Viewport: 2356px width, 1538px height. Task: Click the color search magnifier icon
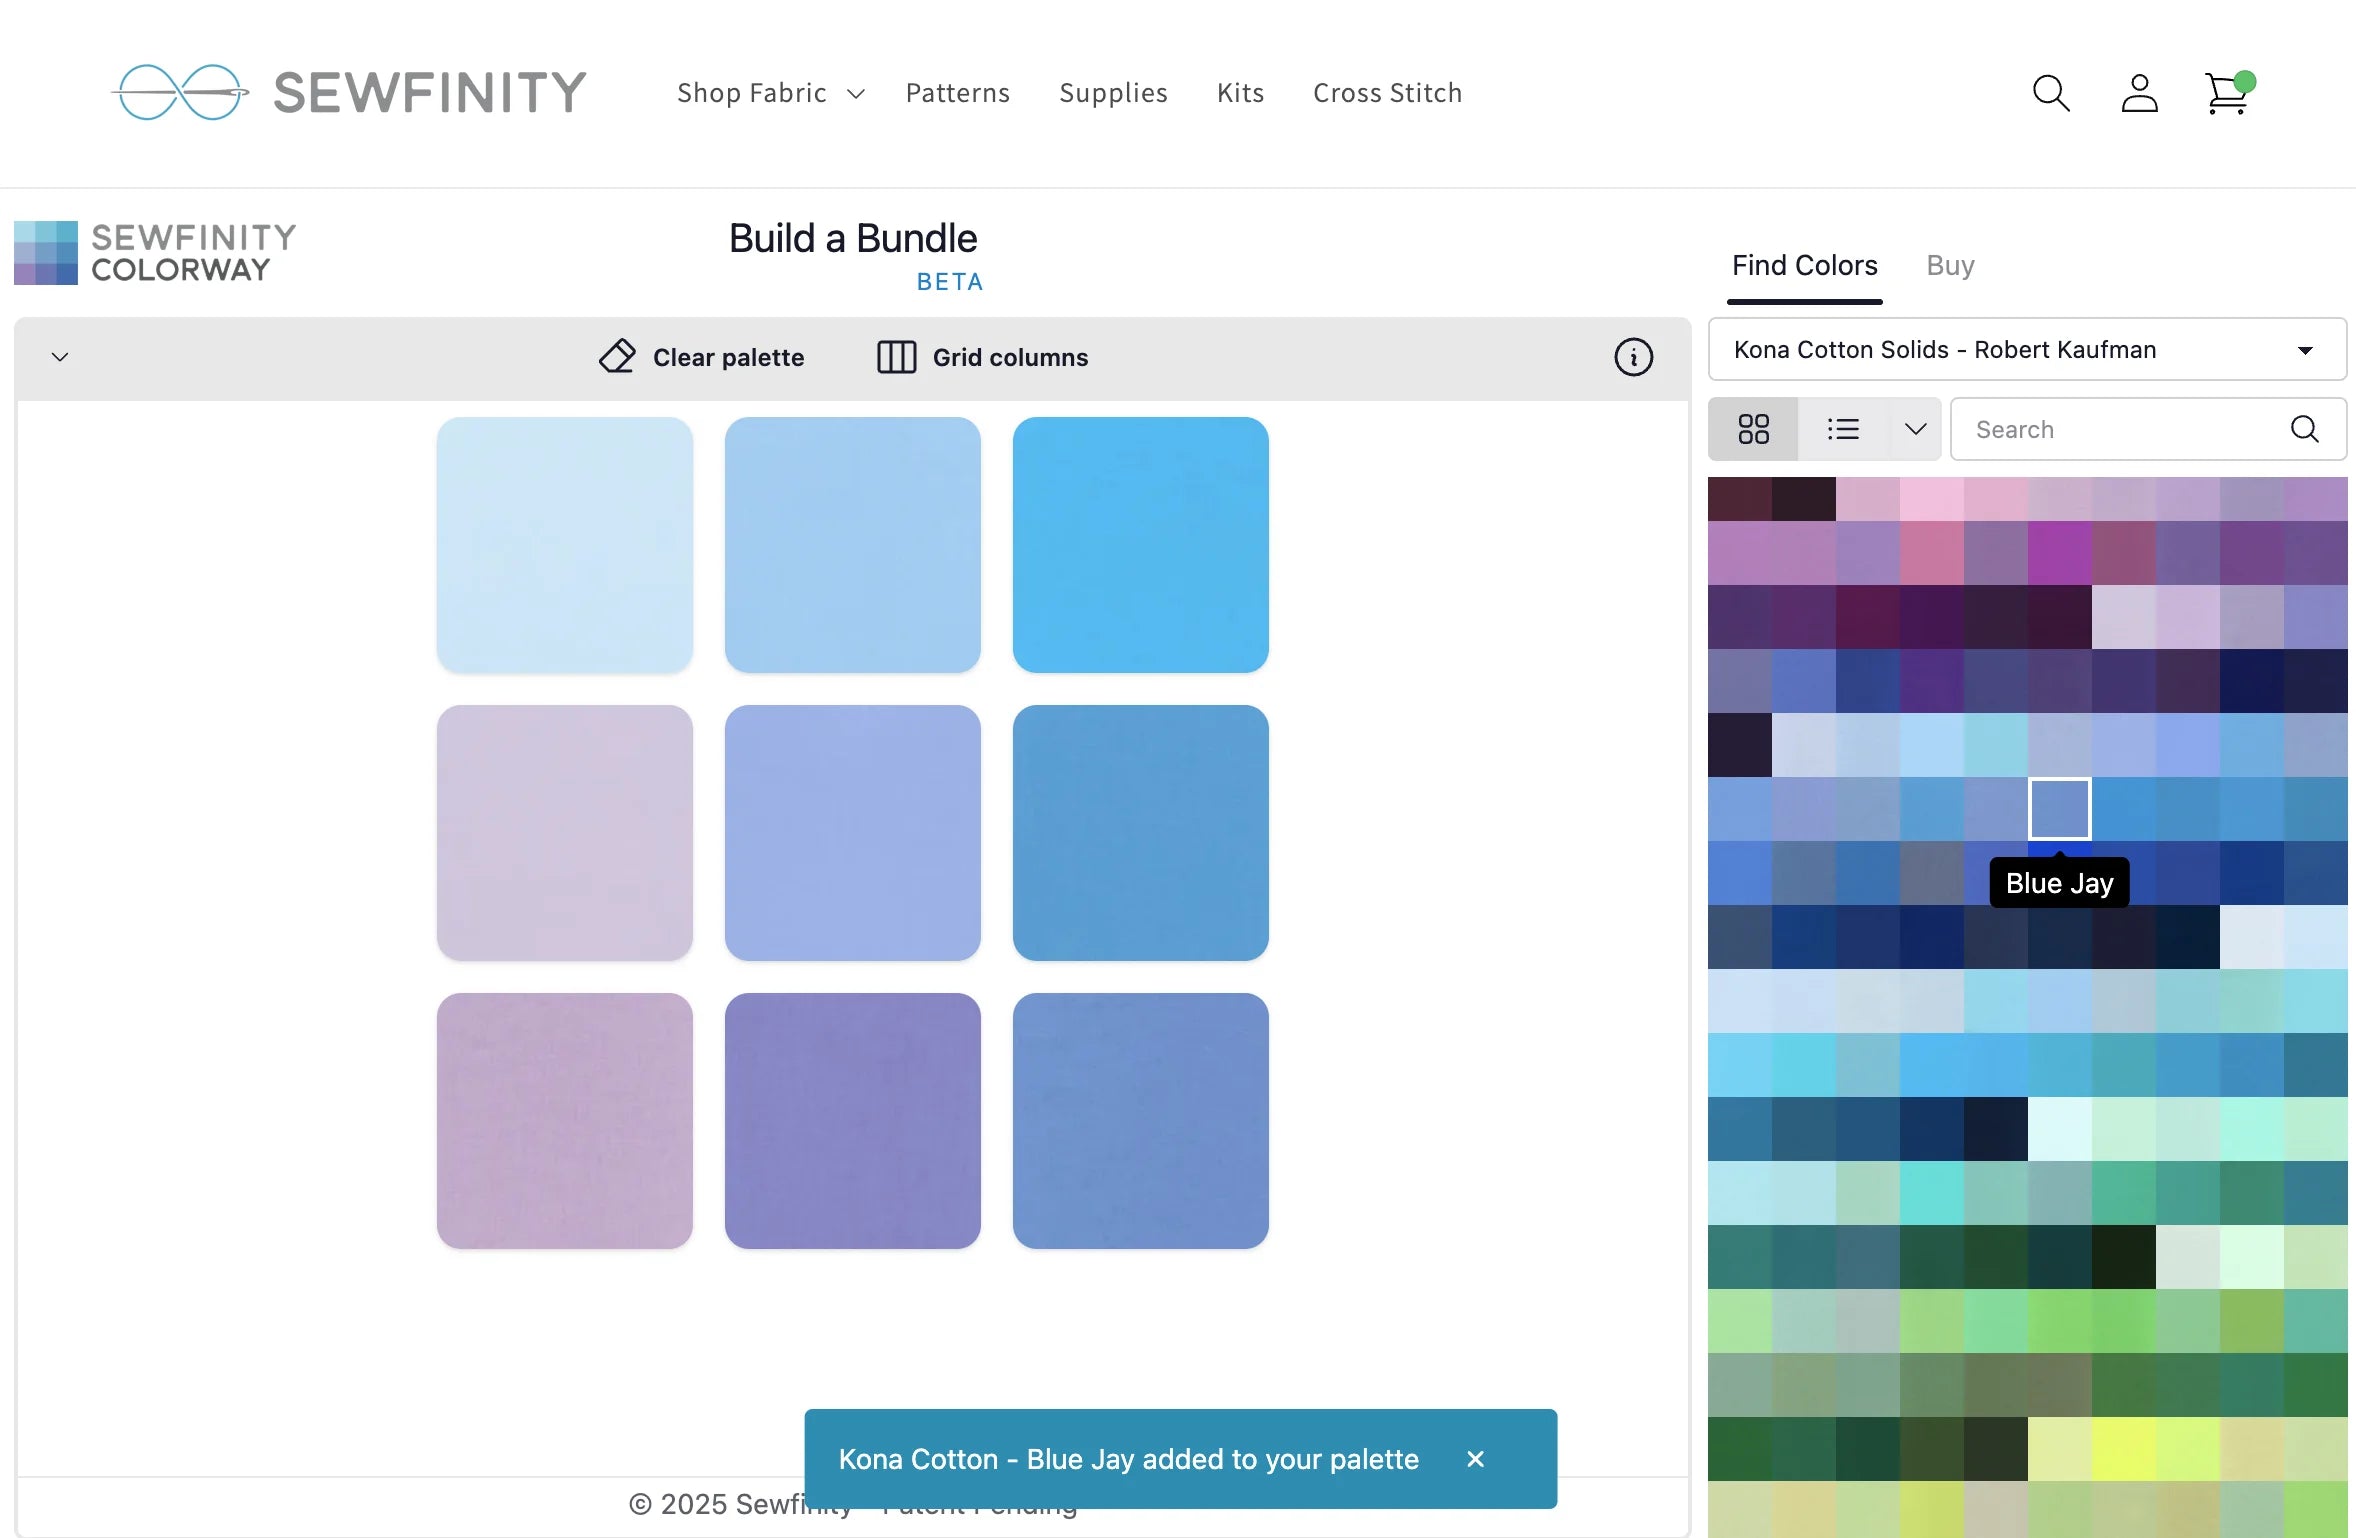(x=2304, y=429)
